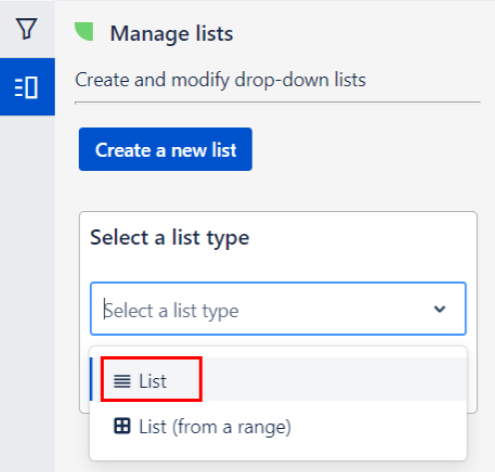The image size is (495, 472).
Task: Expand the list type chevron arrow
Action: click(x=440, y=309)
